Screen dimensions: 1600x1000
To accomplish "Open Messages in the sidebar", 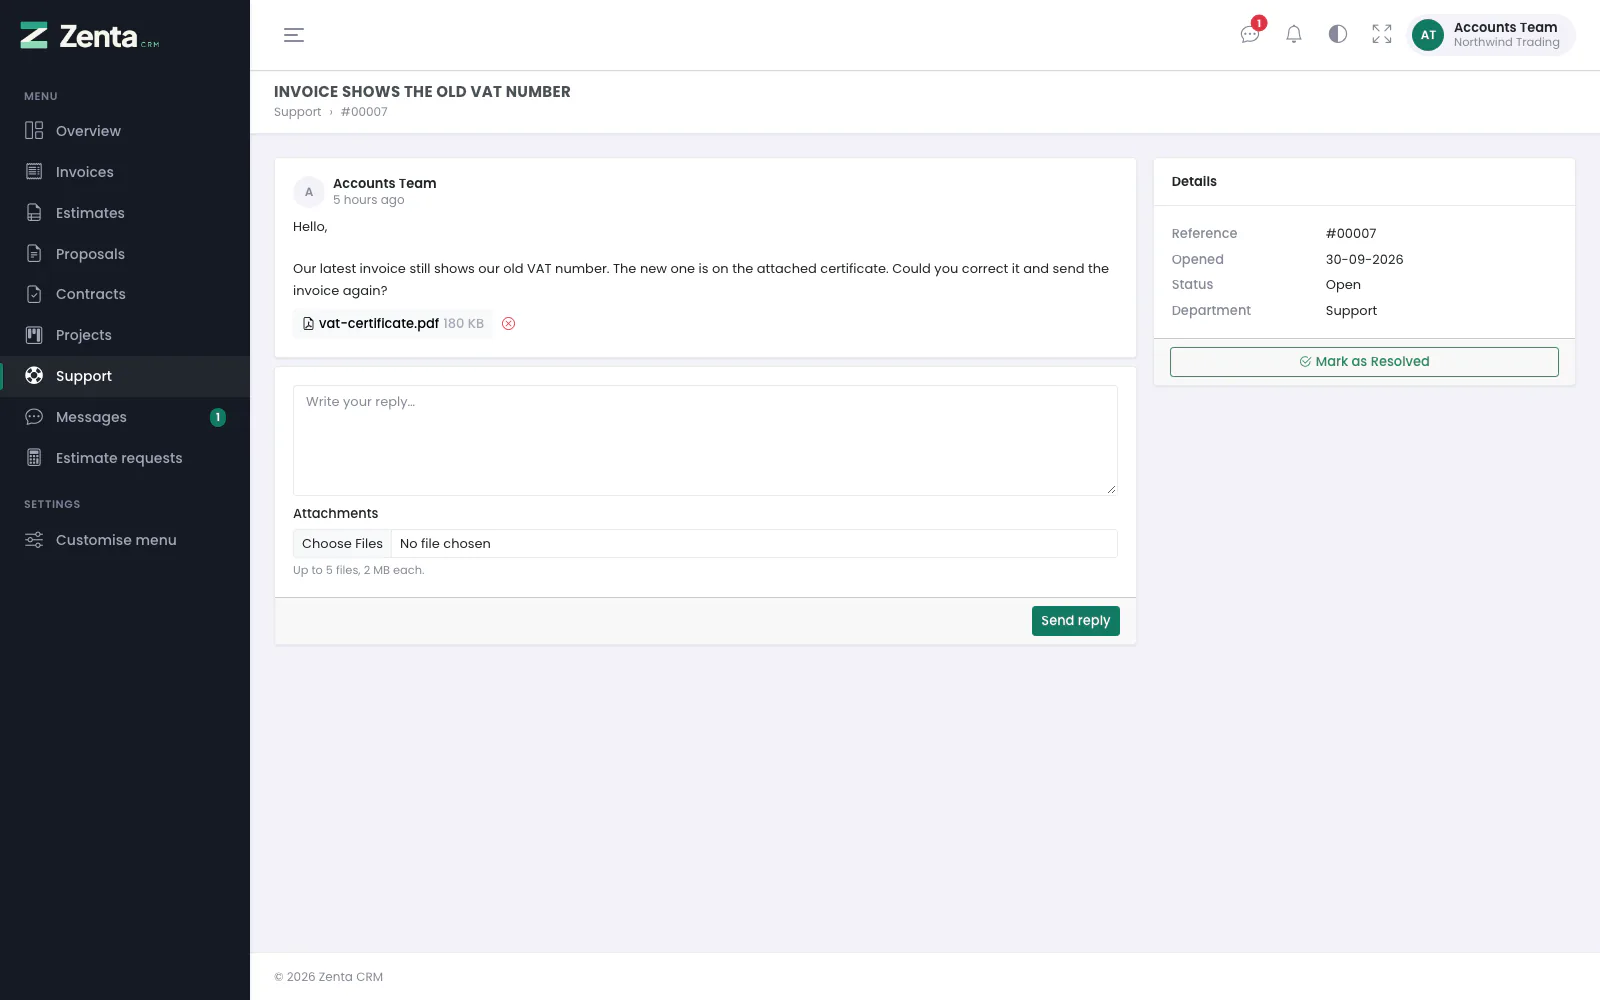I will pyautogui.click(x=125, y=417).
